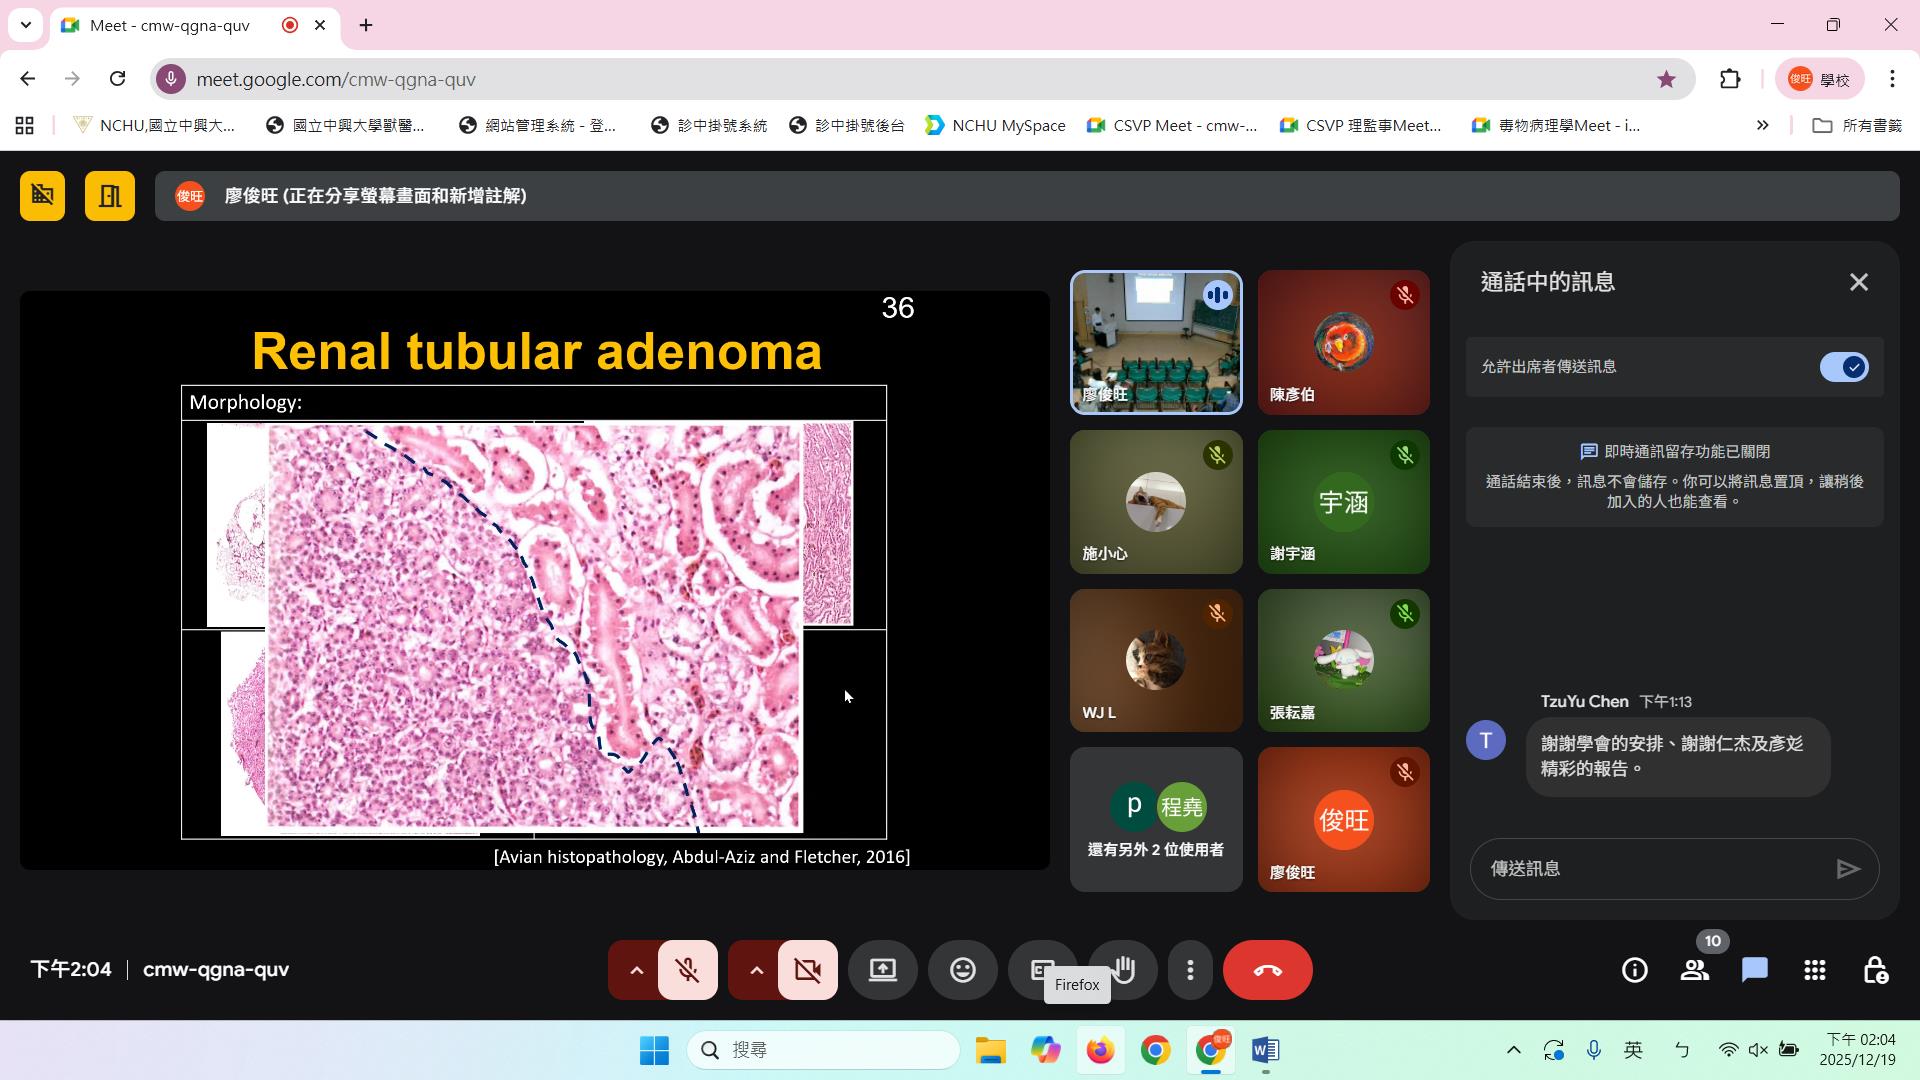Click the 還有另外 2 位使用者 tile

pos(1155,820)
